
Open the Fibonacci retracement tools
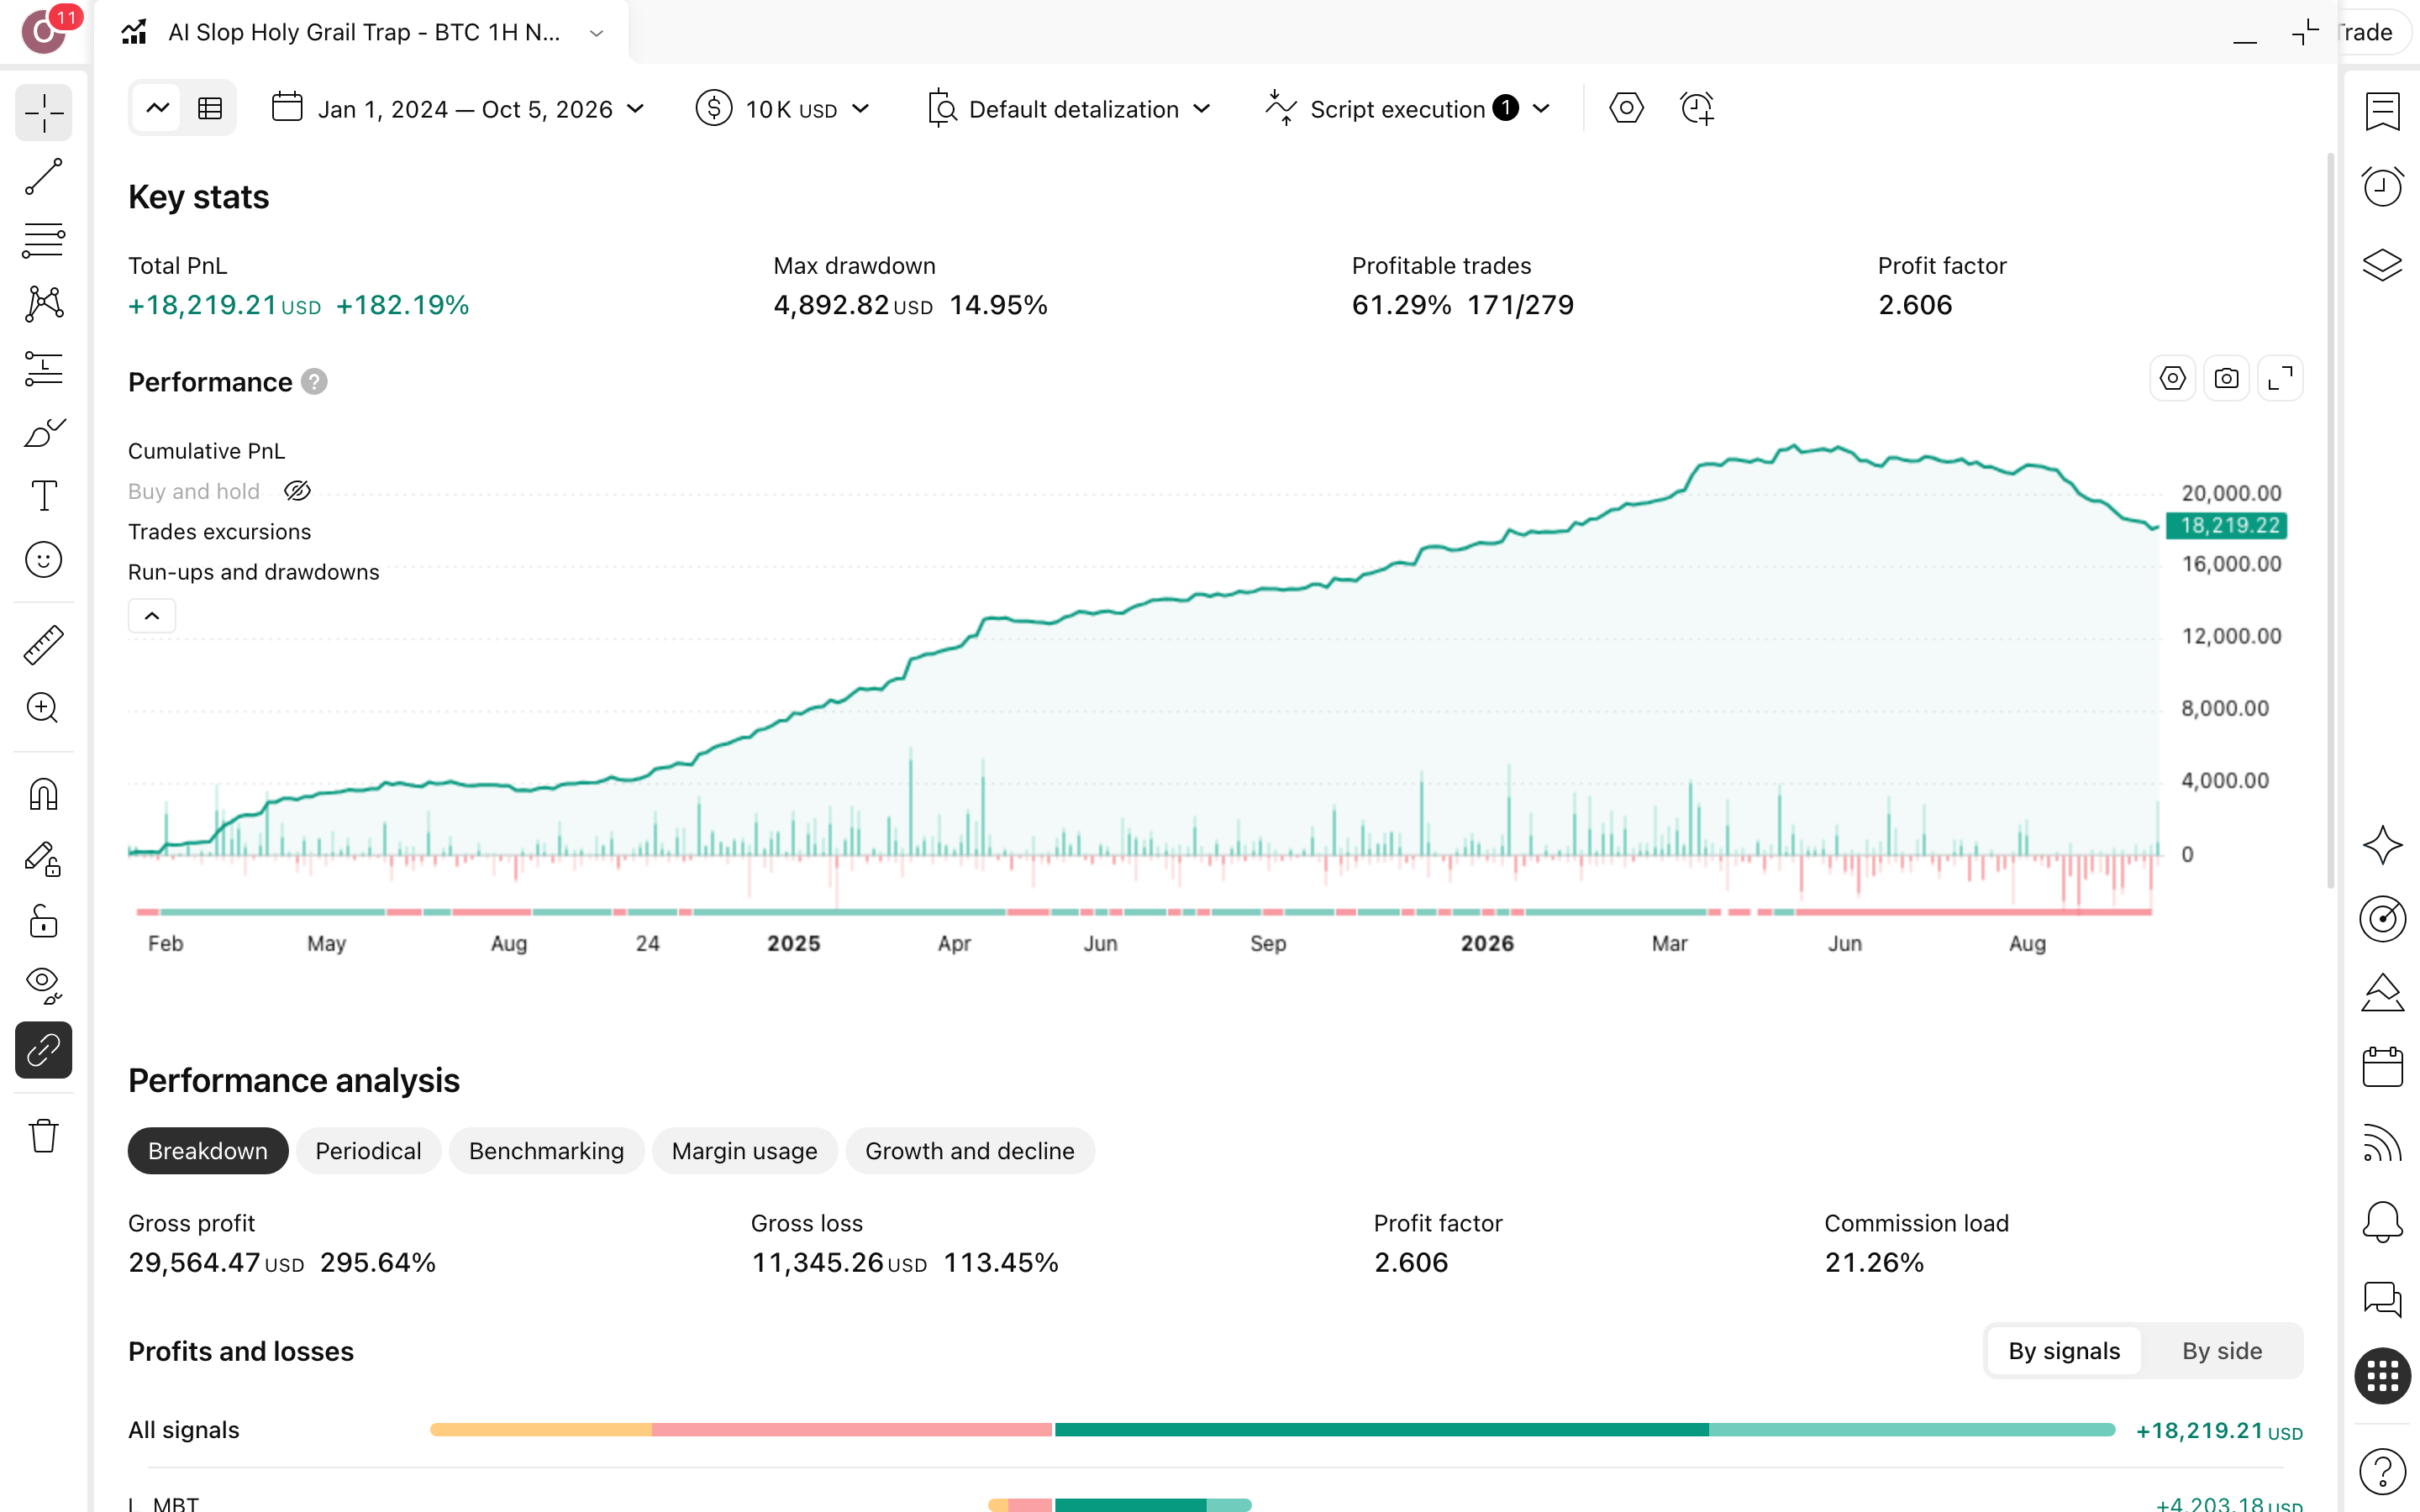coord(43,240)
